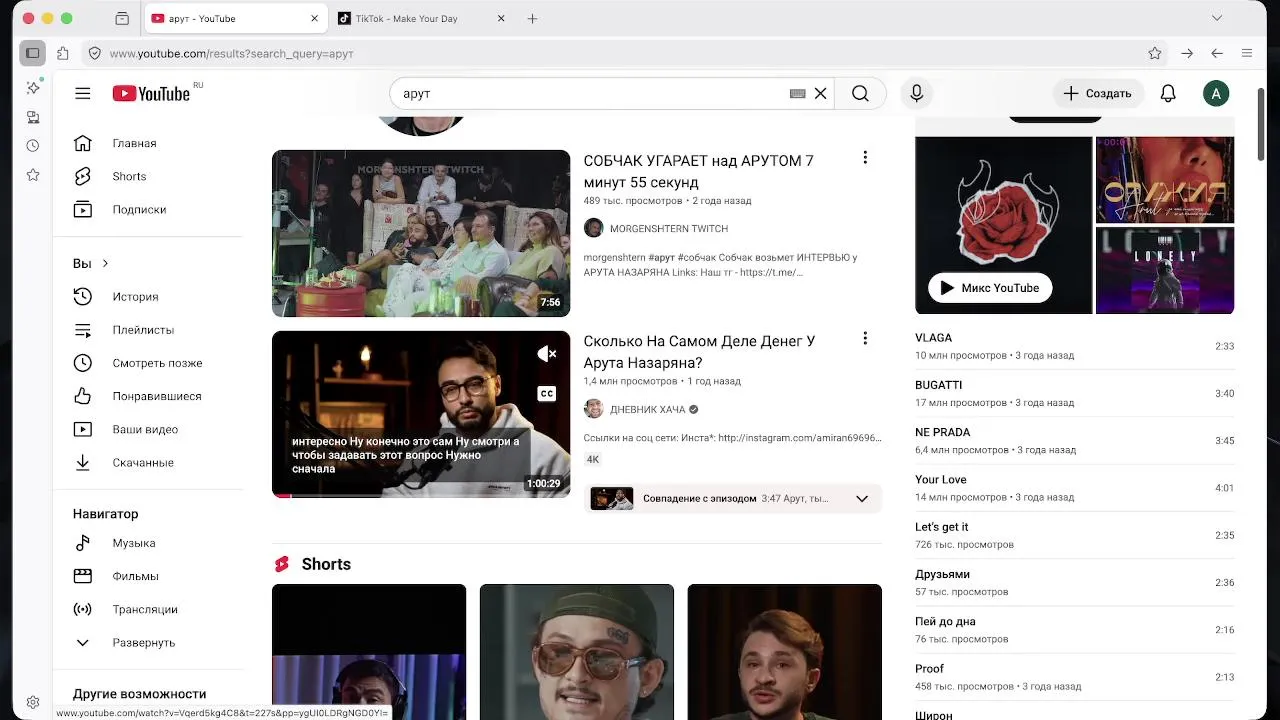Screen dimensions: 1280x720
Task: Open a new browser tab
Action: [x=532, y=18]
